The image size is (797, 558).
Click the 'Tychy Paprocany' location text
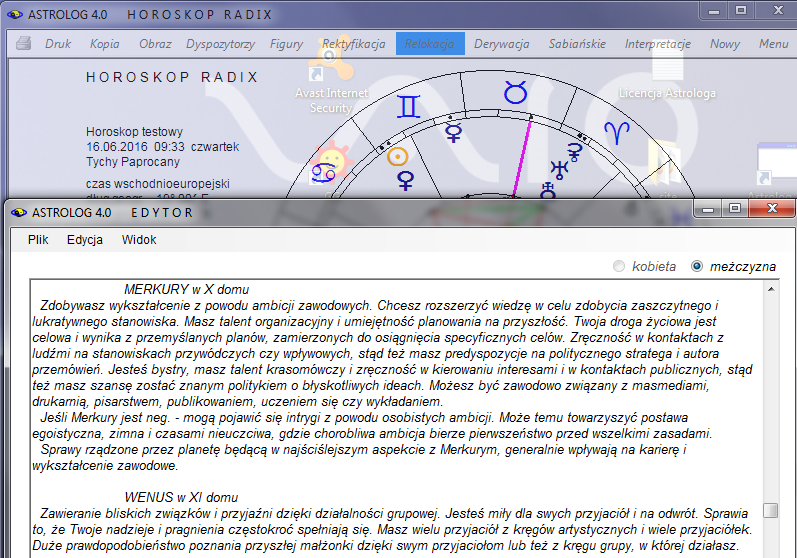pos(133,162)
